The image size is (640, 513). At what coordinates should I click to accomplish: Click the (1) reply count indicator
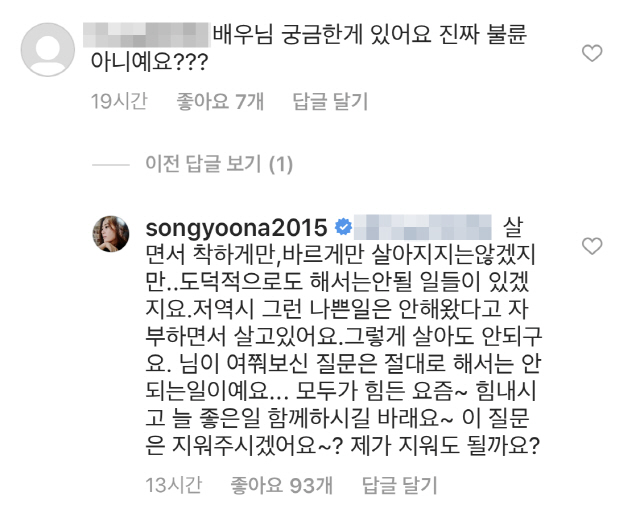tap(281, 164)
